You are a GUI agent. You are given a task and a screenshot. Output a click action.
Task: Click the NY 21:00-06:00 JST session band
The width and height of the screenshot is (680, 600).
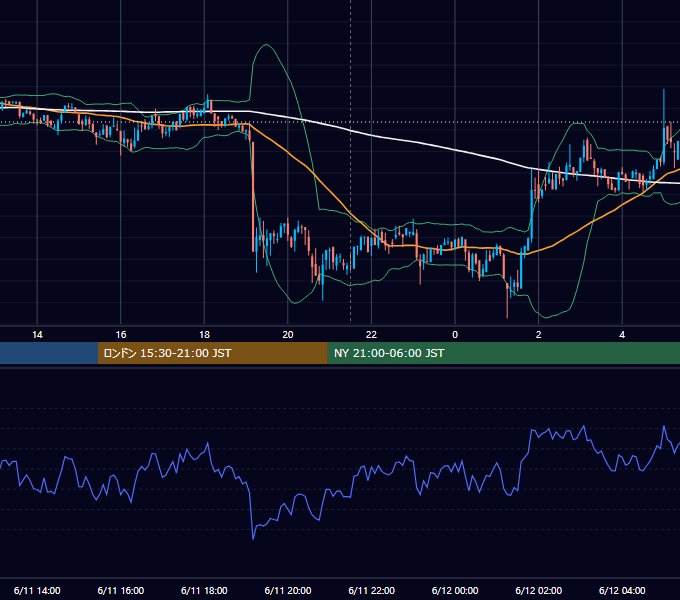click(503, 353)
